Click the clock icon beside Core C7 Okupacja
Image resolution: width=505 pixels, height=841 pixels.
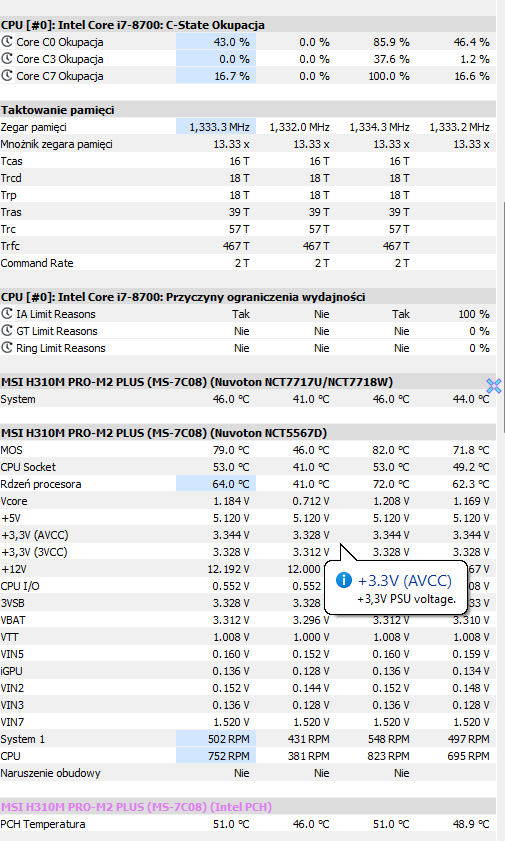(x=6, y=76)
